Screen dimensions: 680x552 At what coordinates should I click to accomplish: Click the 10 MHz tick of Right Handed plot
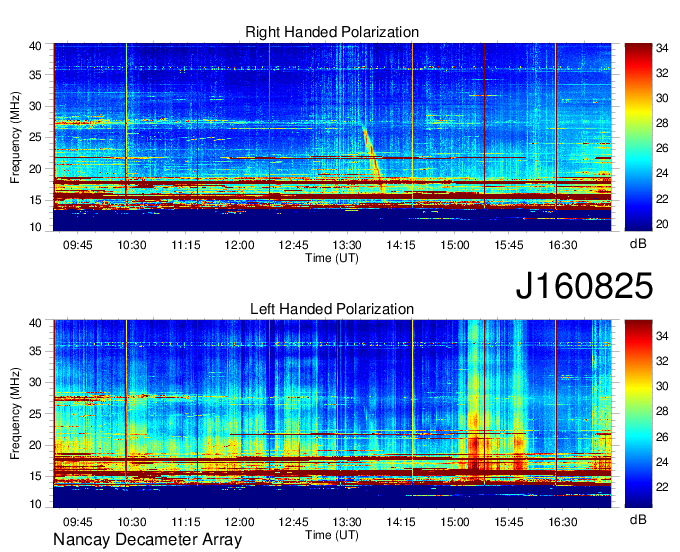pyautogui.click(x=35, y=227)
